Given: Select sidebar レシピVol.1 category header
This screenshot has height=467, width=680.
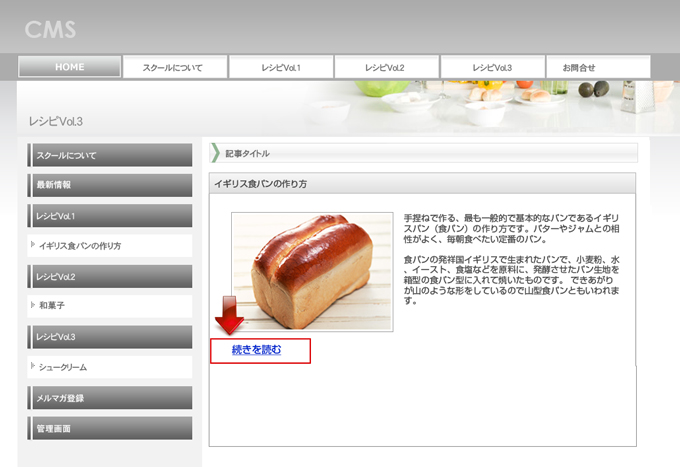Looking at the screenshot, I should coord(110,216).
